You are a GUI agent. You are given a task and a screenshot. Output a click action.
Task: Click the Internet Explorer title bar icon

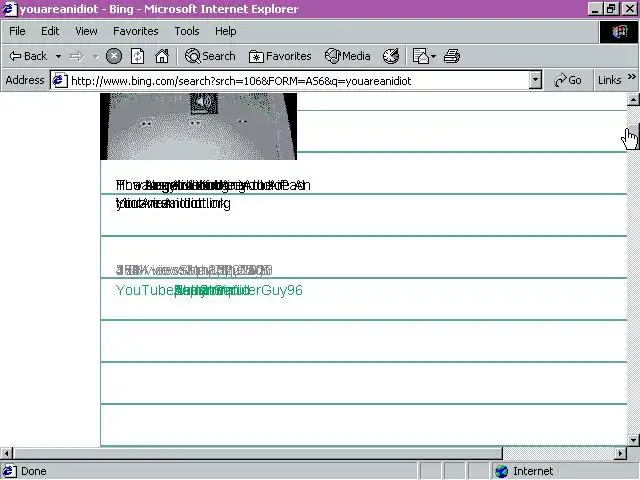click(9, 9)
